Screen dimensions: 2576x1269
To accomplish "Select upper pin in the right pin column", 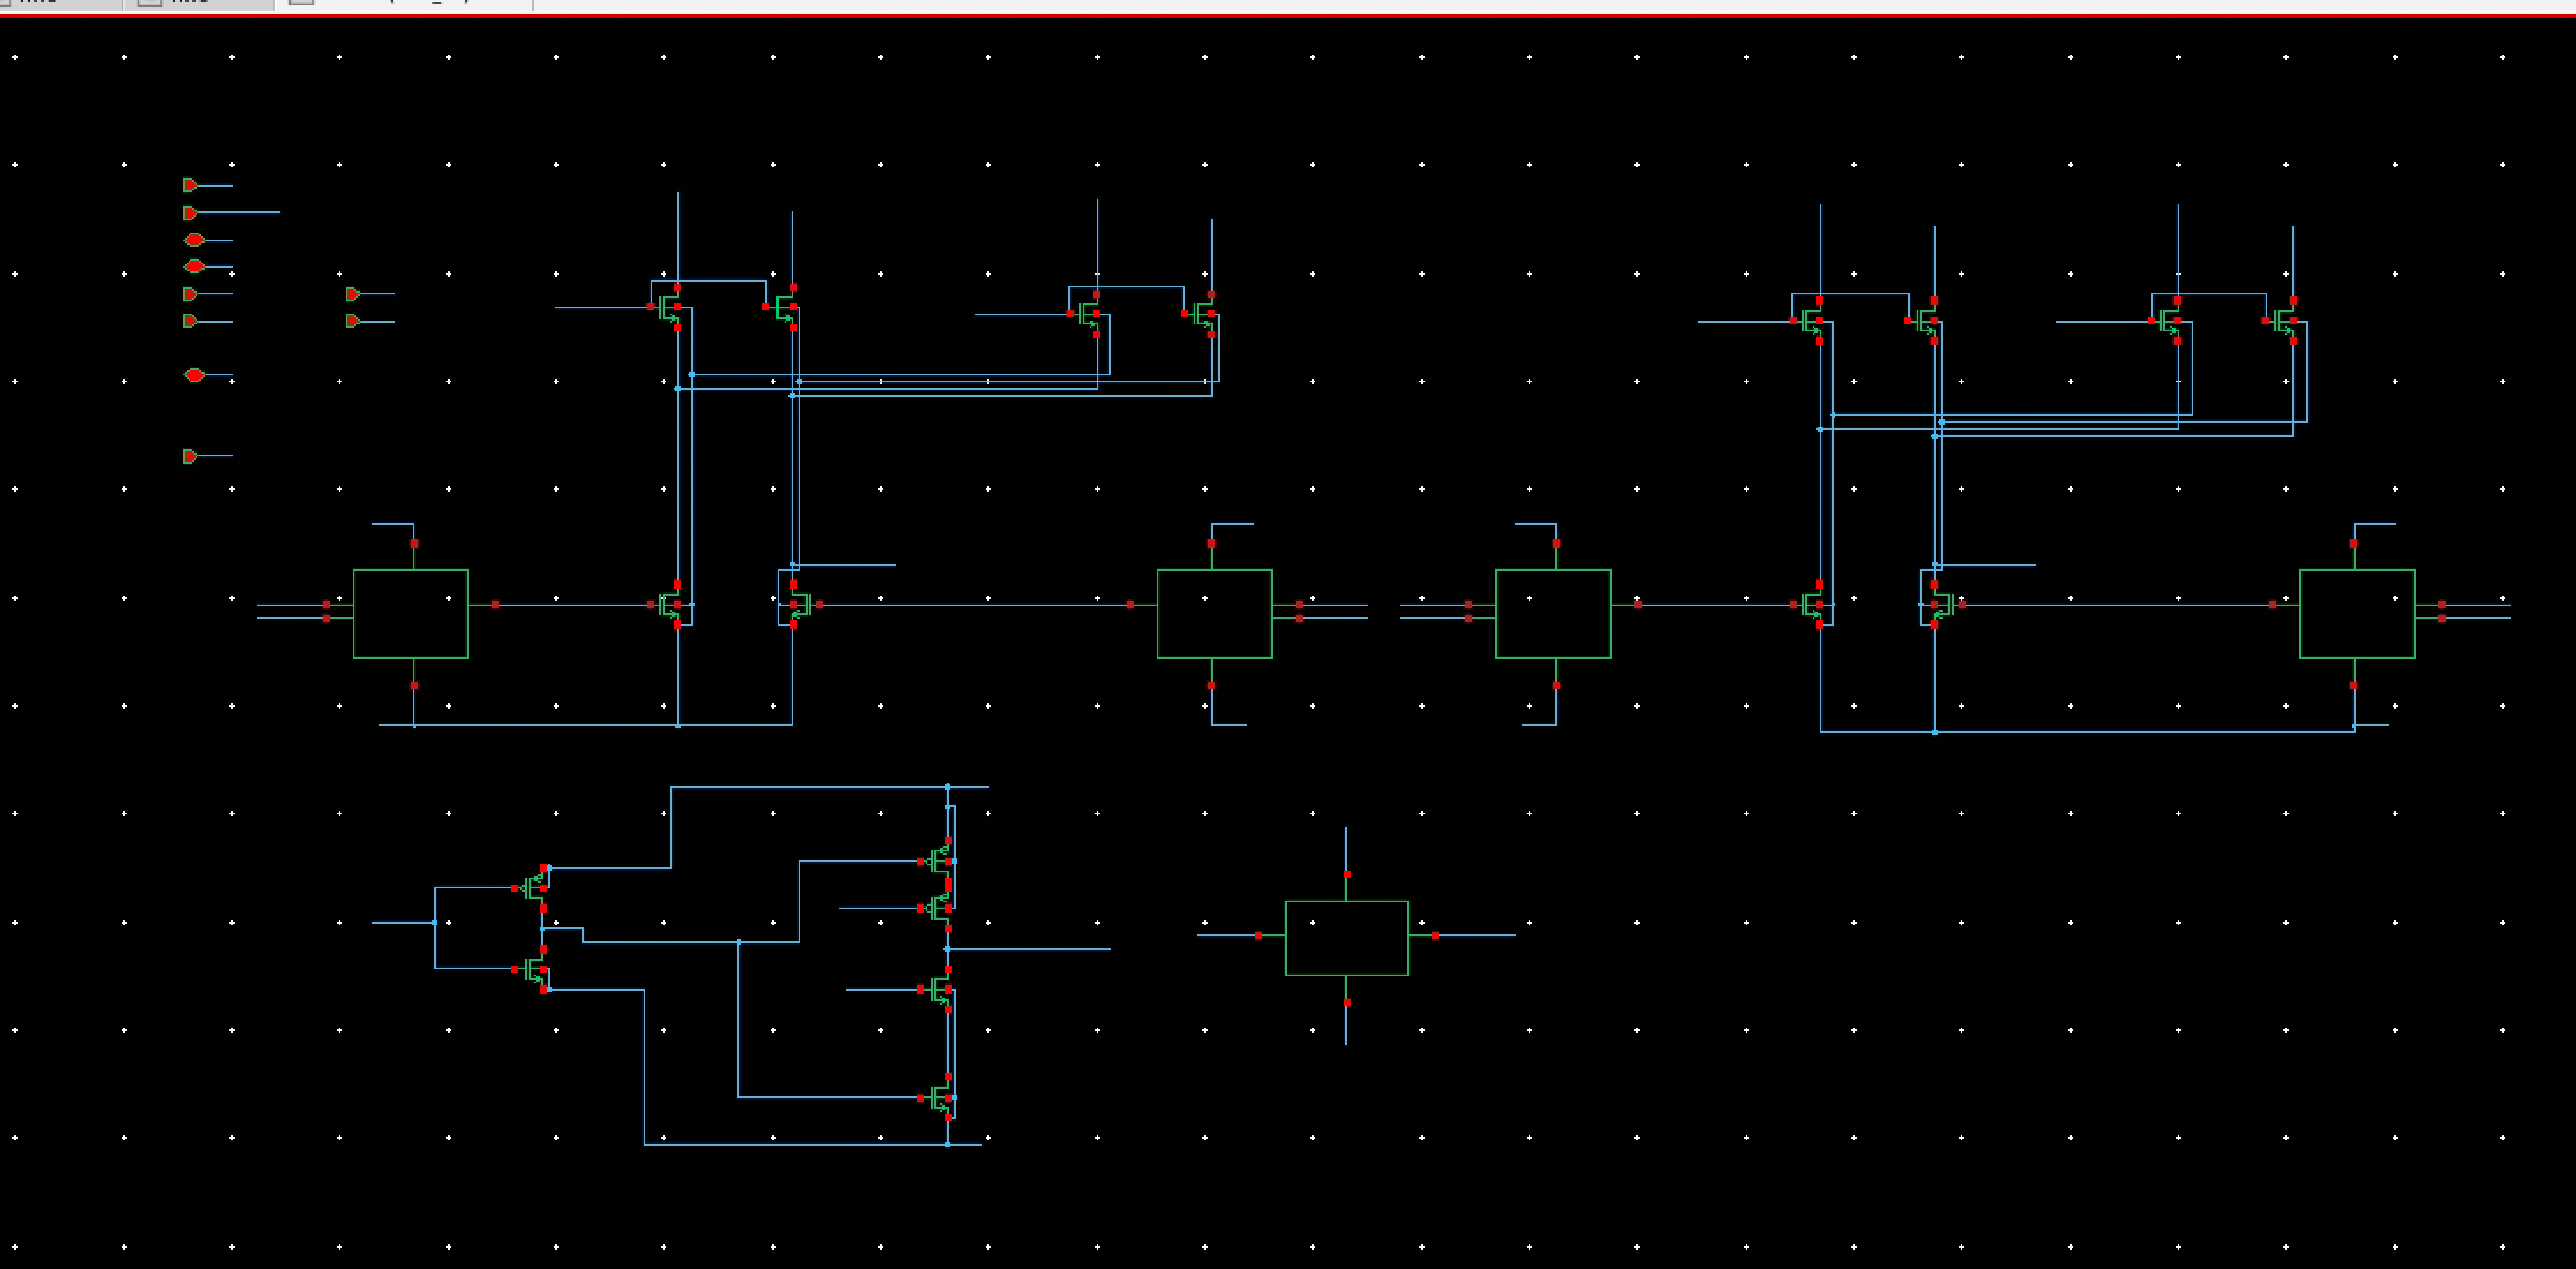I will point(352,294).
